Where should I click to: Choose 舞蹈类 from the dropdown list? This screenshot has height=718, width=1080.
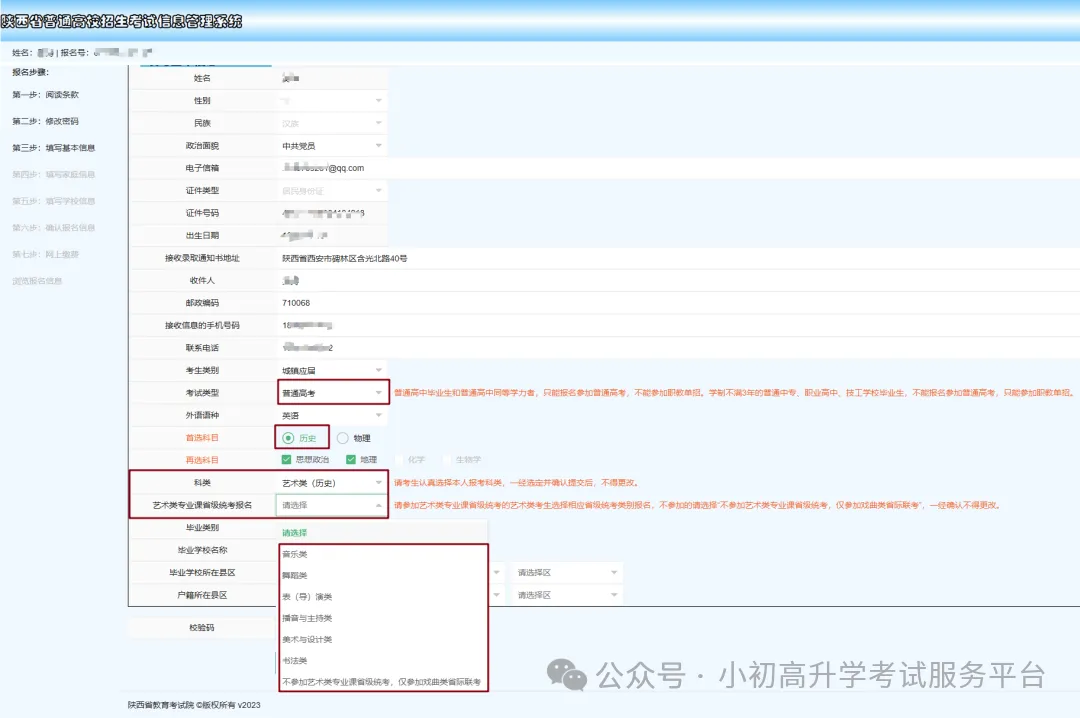pos(383,575)
